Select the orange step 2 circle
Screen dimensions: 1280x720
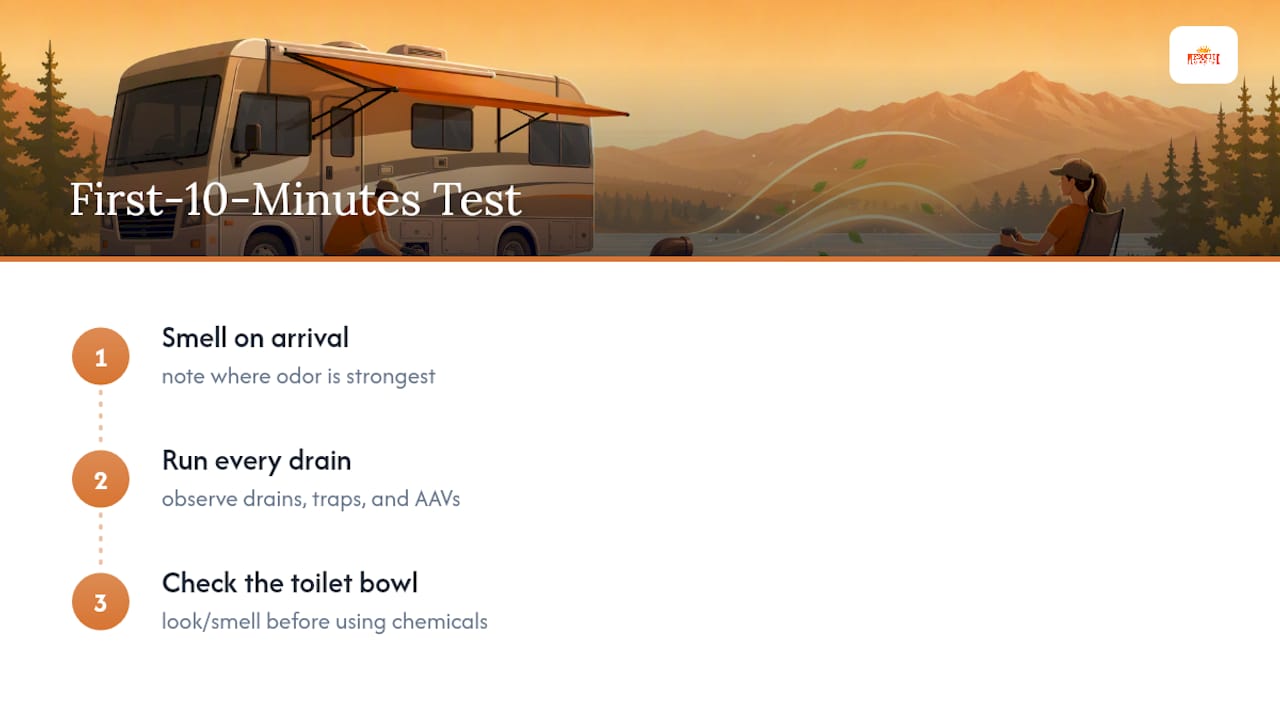[x=101, y=480]
